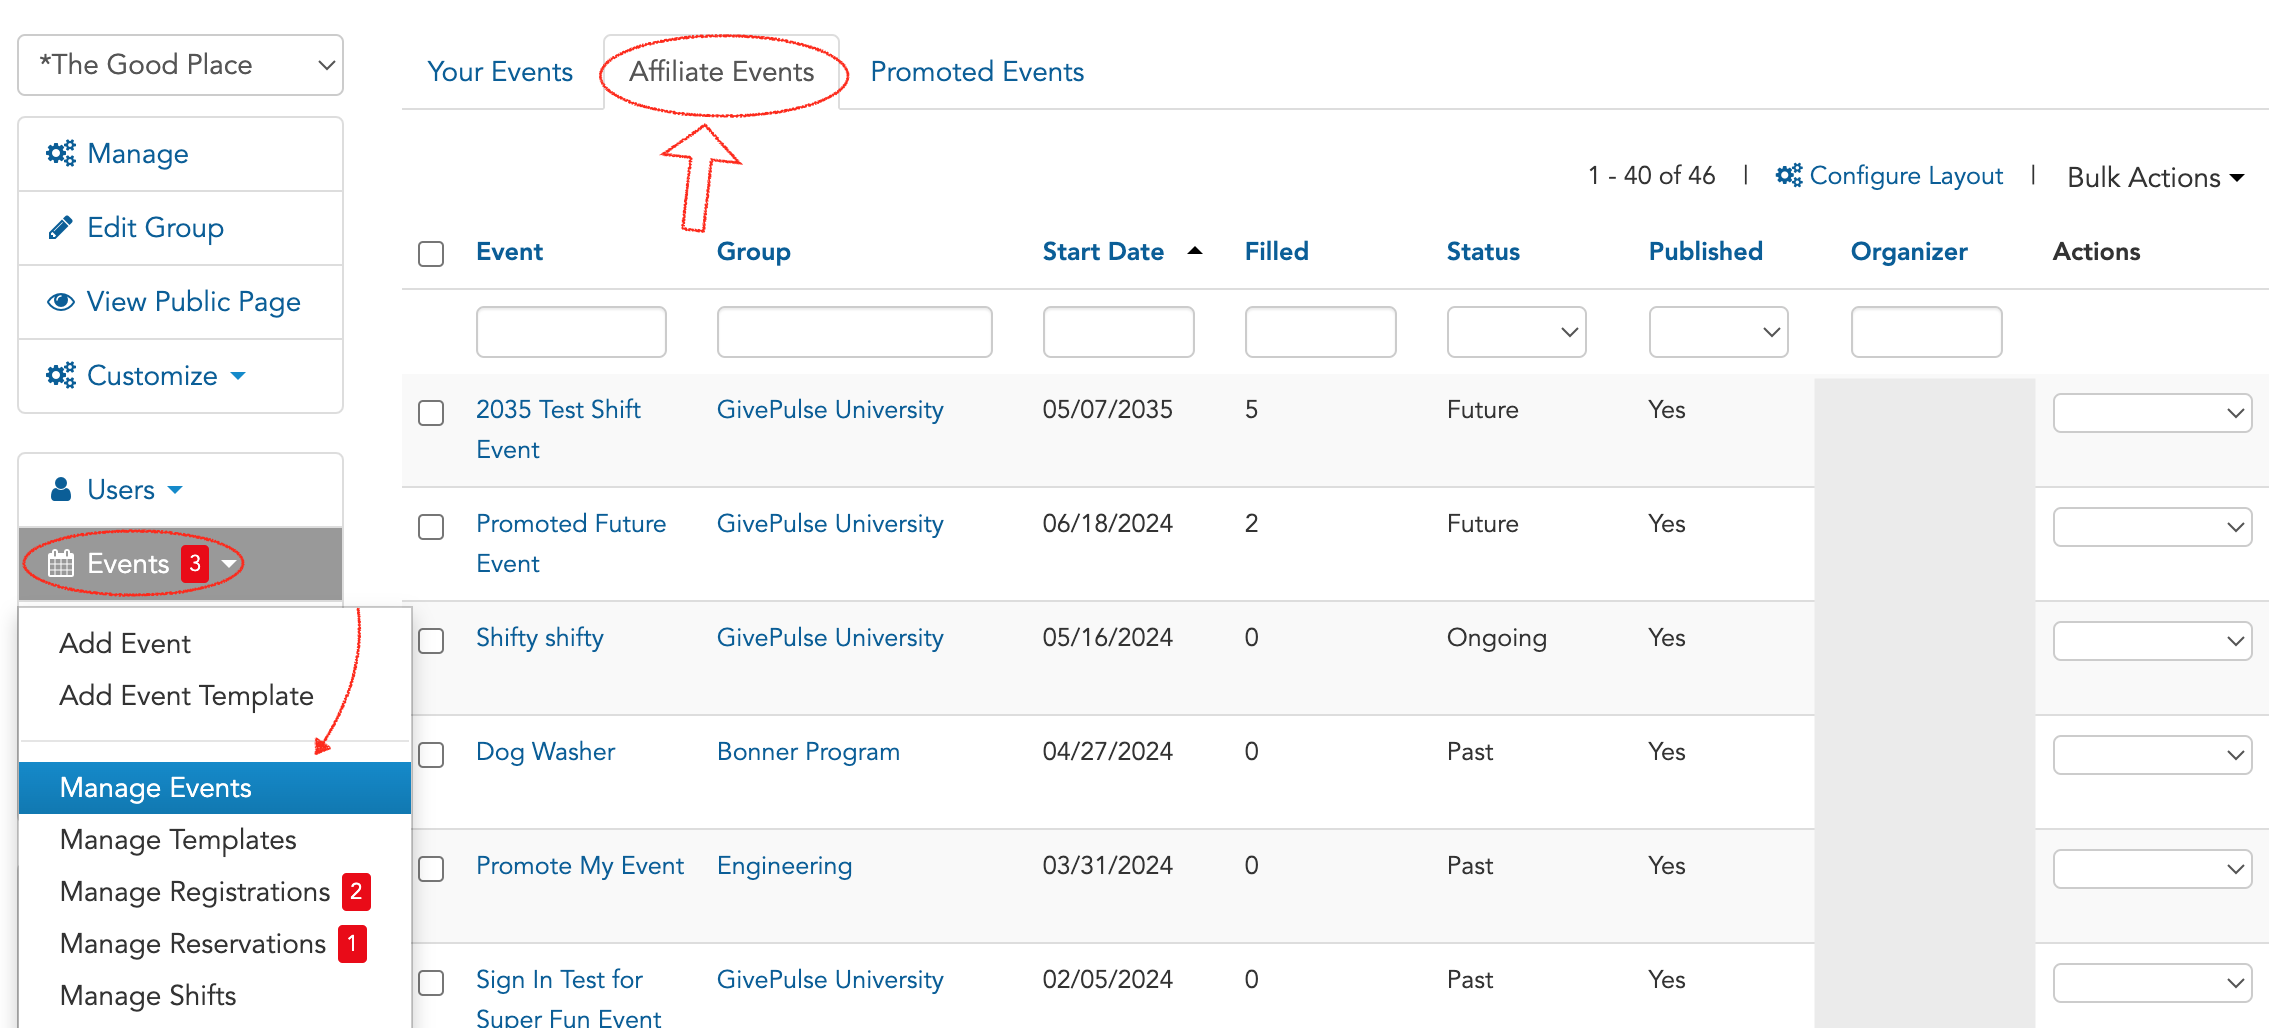Sort by Status column header
This screenshot has width=2296, height=1028.
(1483, 251)
